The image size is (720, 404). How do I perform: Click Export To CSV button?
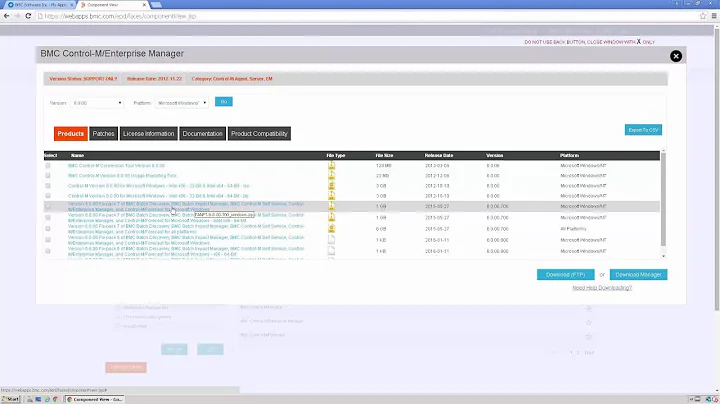click(643, 130)
